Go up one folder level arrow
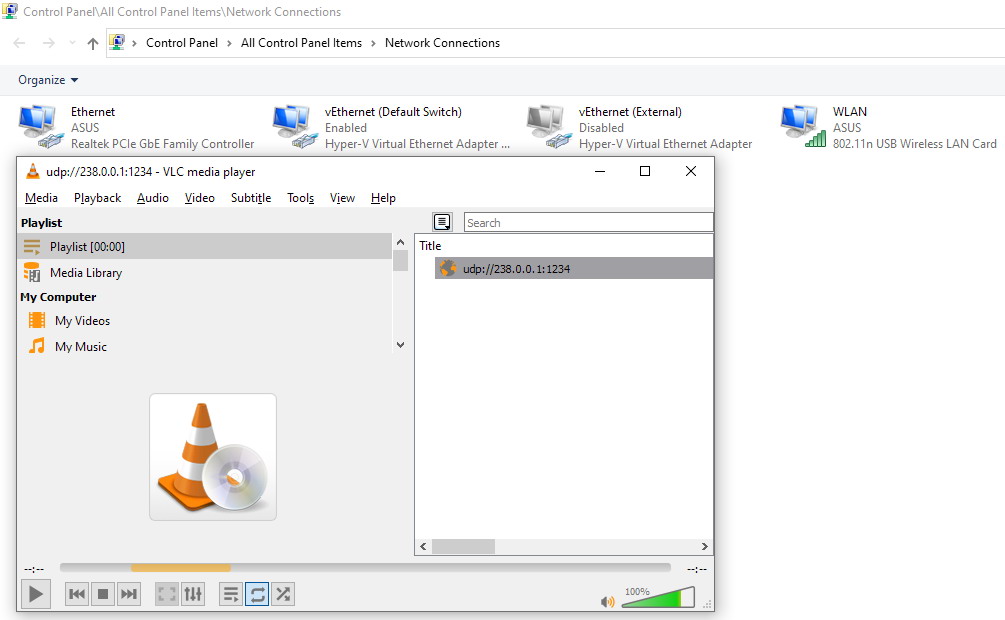The width and height of the screenshot is (1005, 620). 93,43
